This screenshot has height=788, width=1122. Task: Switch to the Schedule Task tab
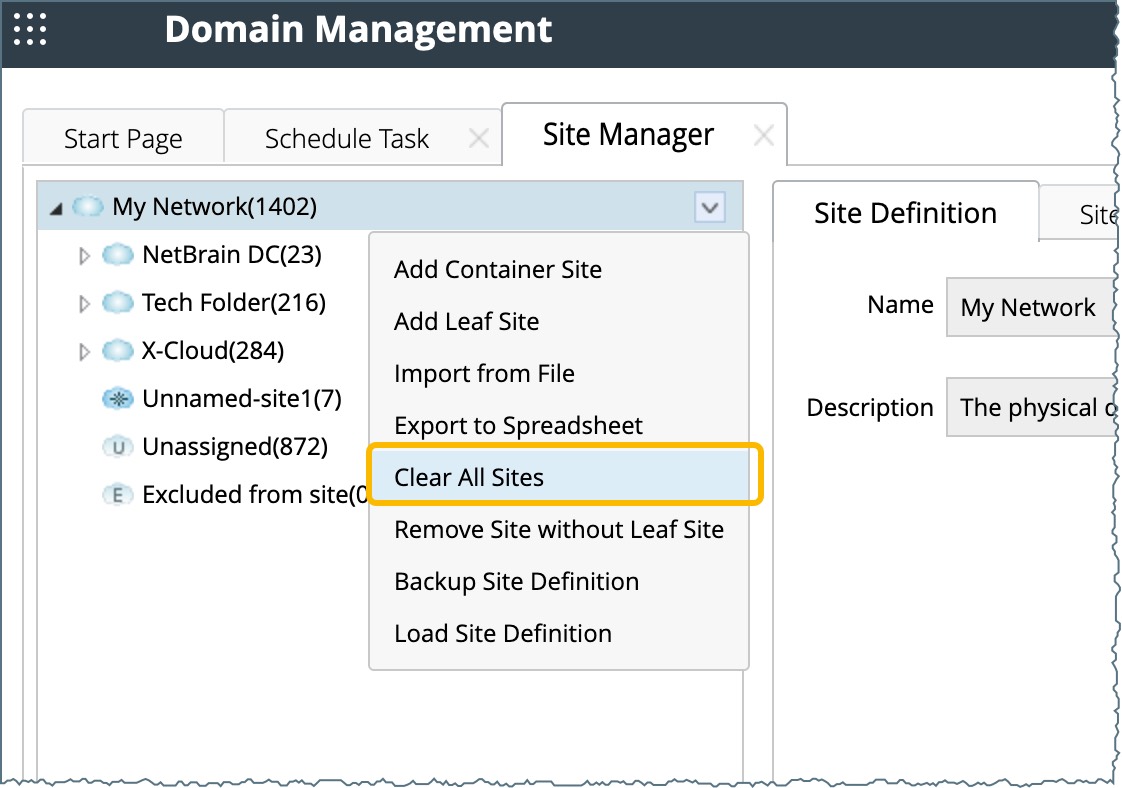coord(346,138)
